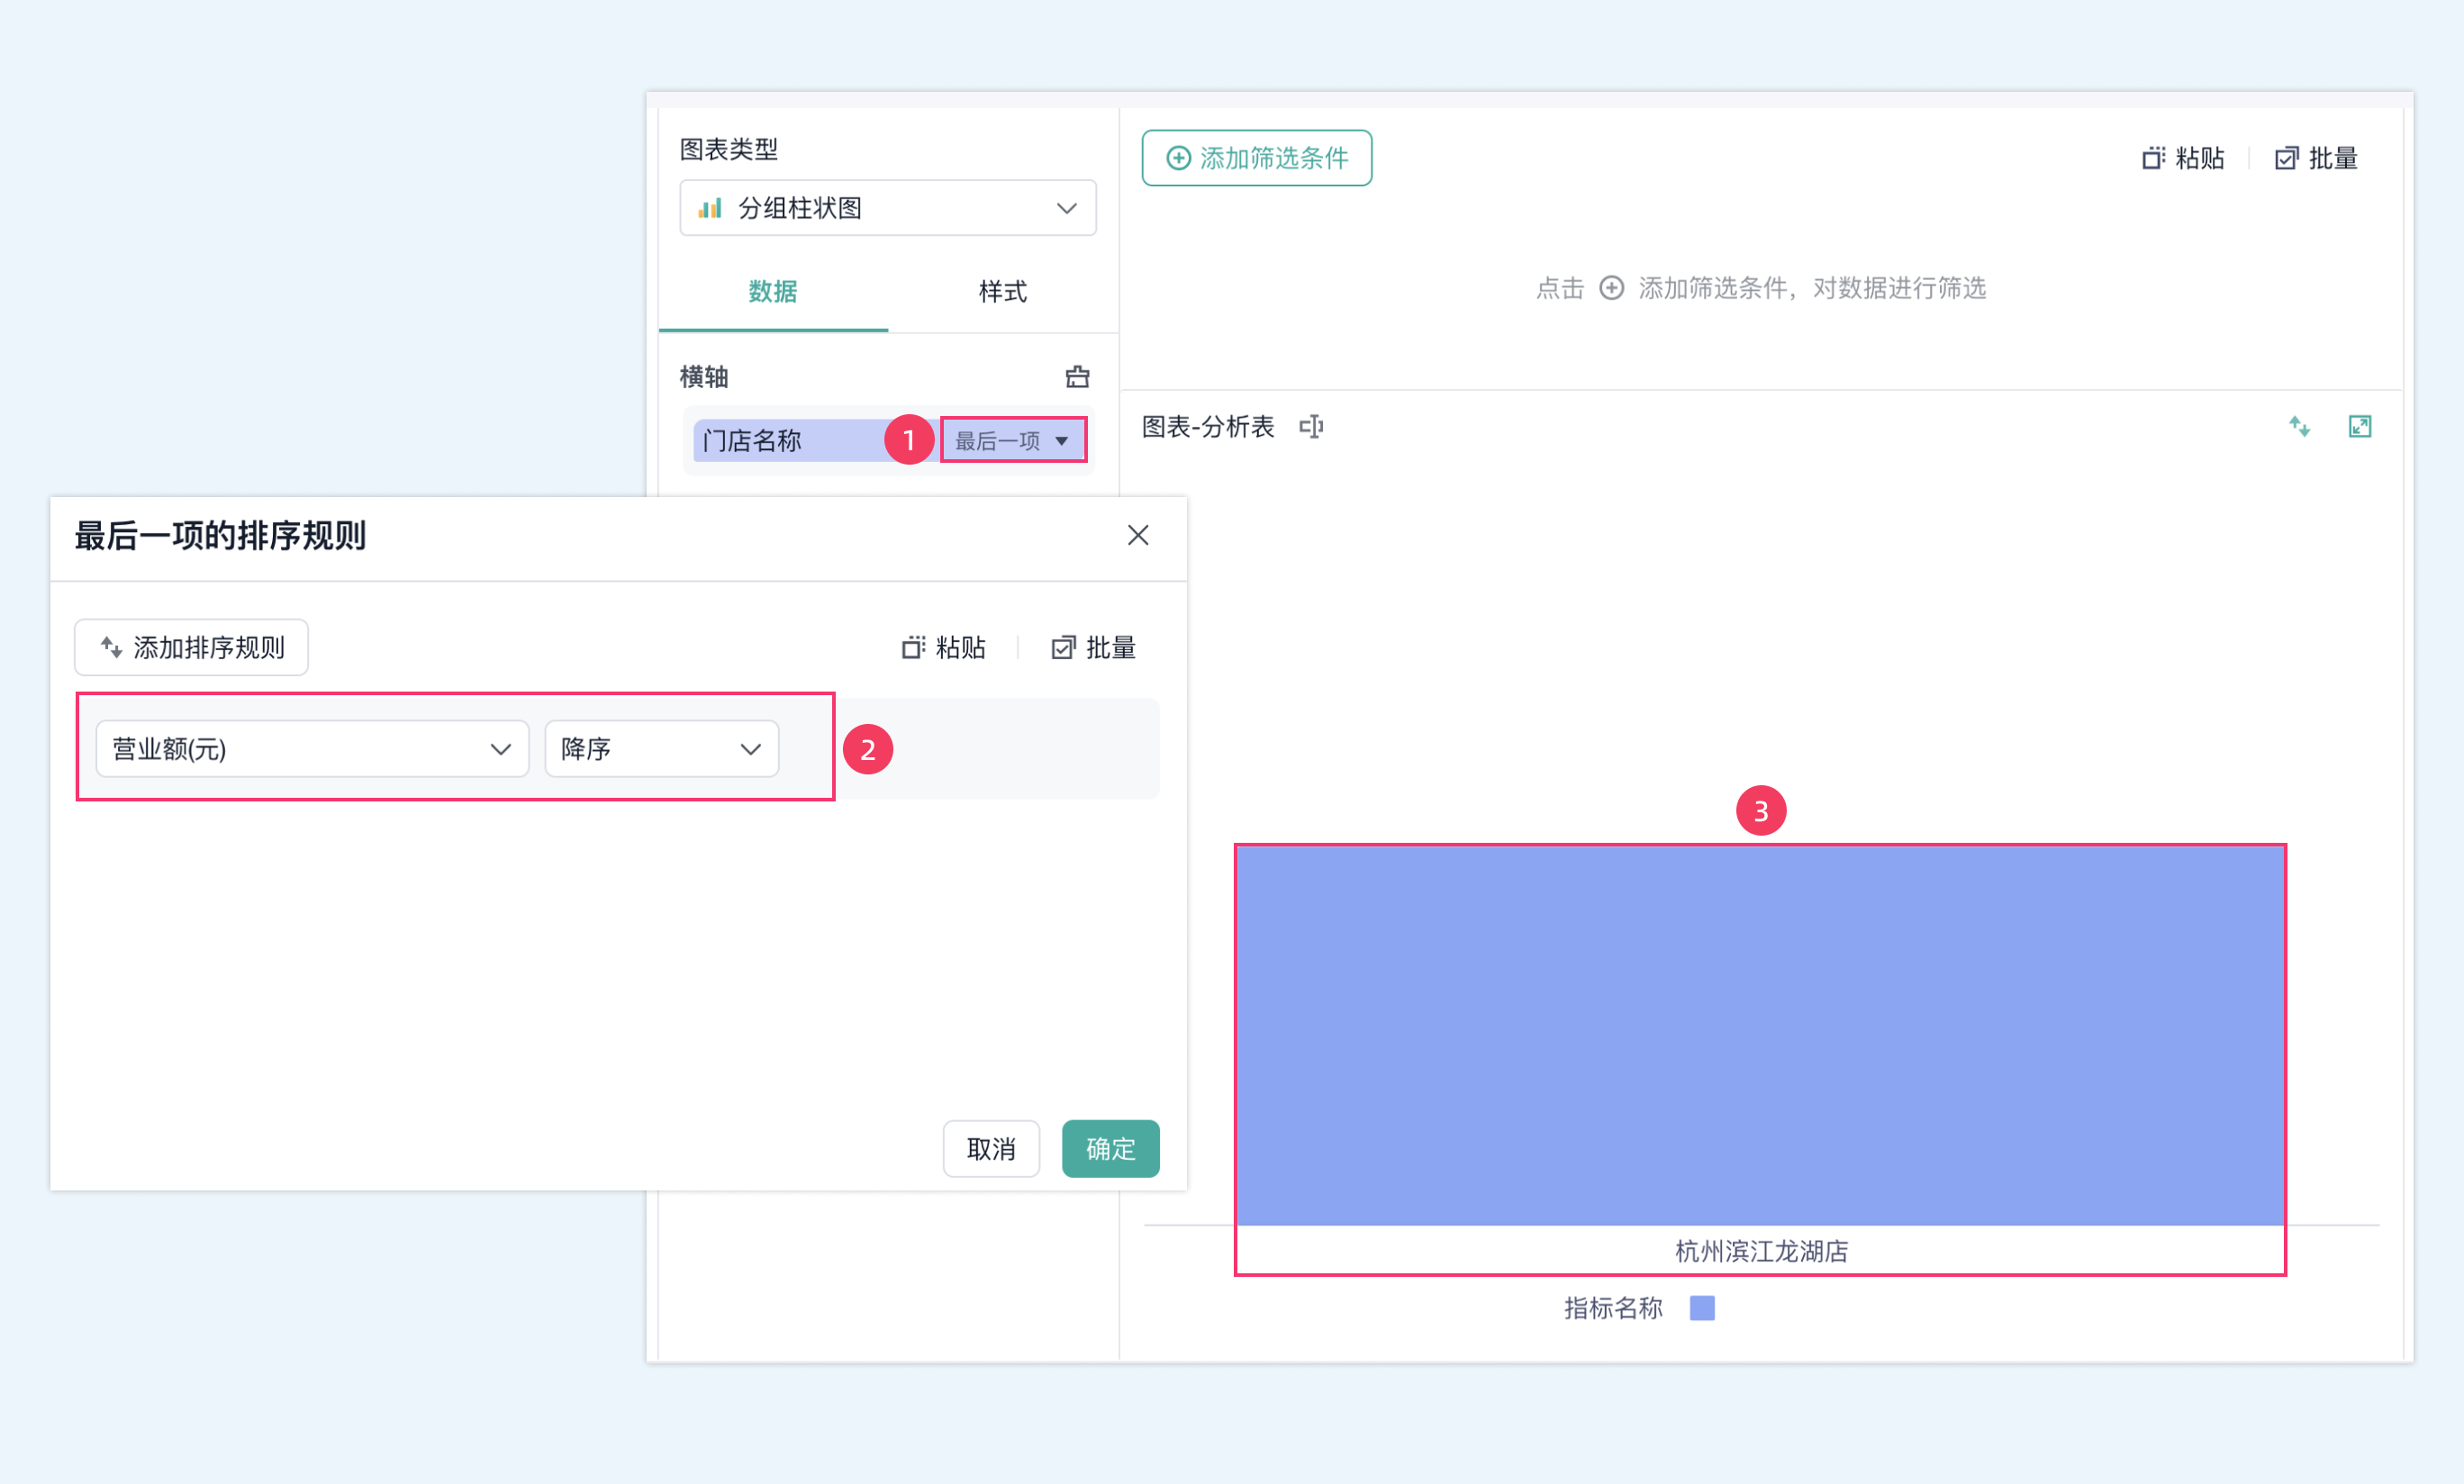
Task: Open the 最后一项 dropdown on 门店名称
Action: [1013, 440]
